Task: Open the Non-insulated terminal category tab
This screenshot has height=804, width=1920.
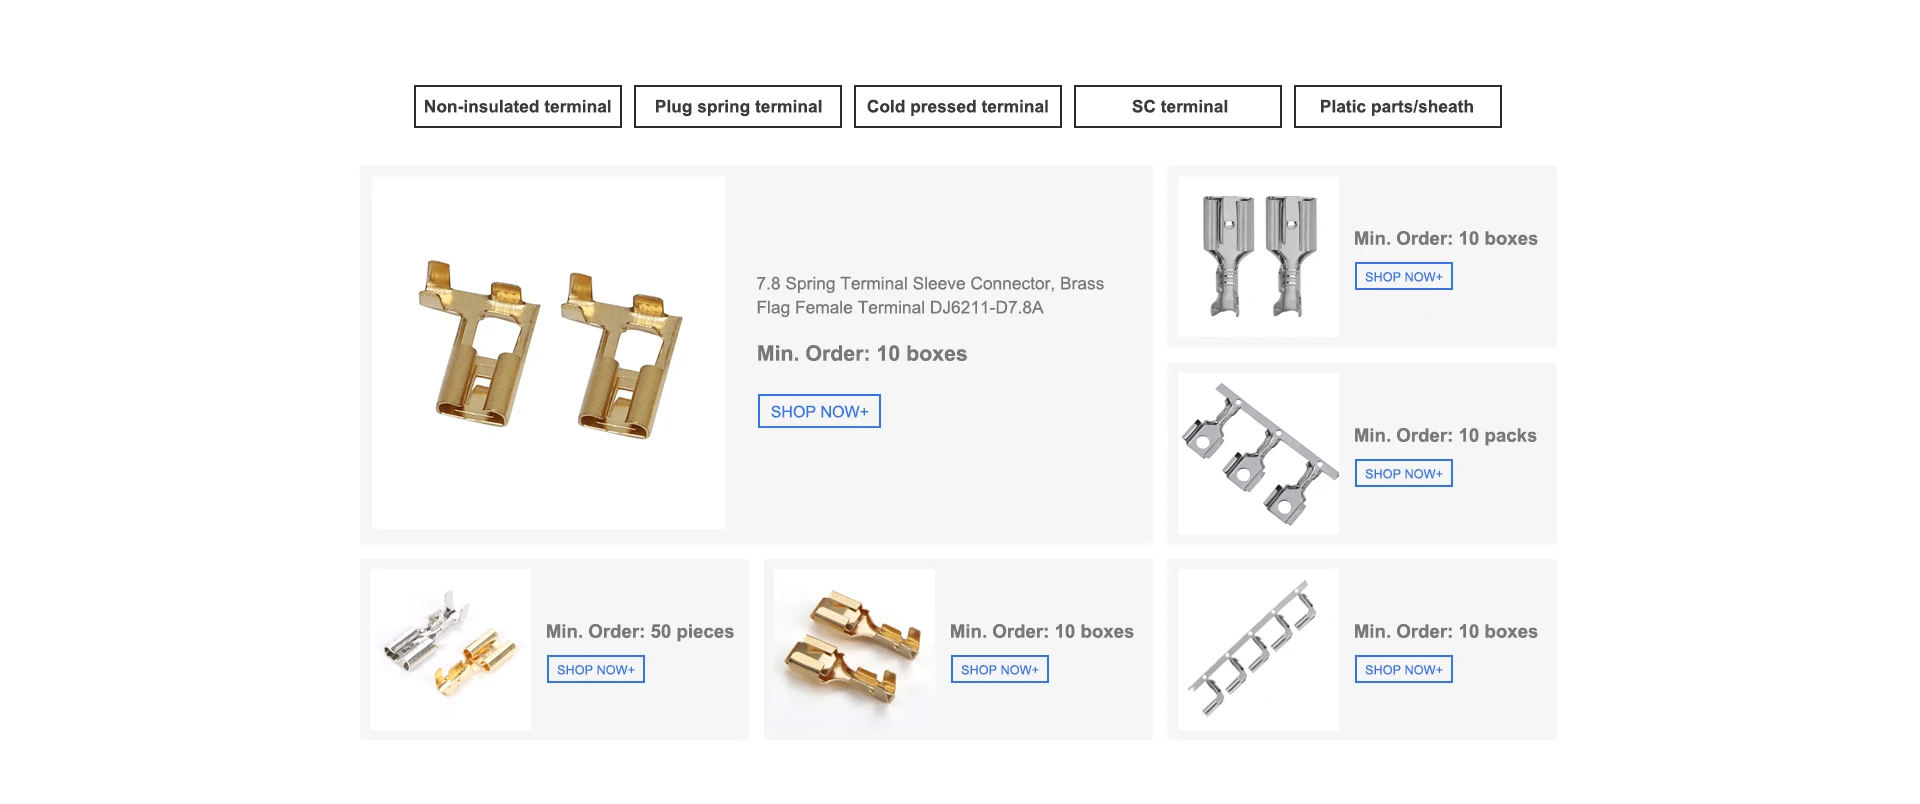Action: (518, 106)
